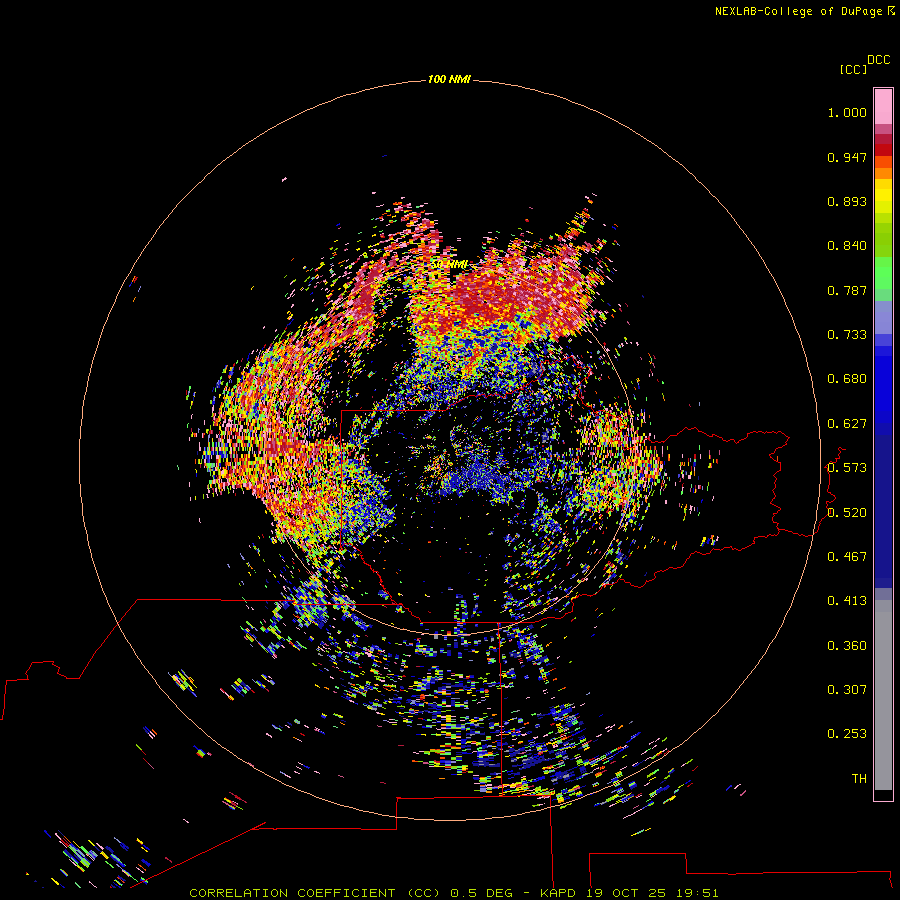Select the 0.520 scale value
The image size is (900, 900).
(x=847, y=513)
